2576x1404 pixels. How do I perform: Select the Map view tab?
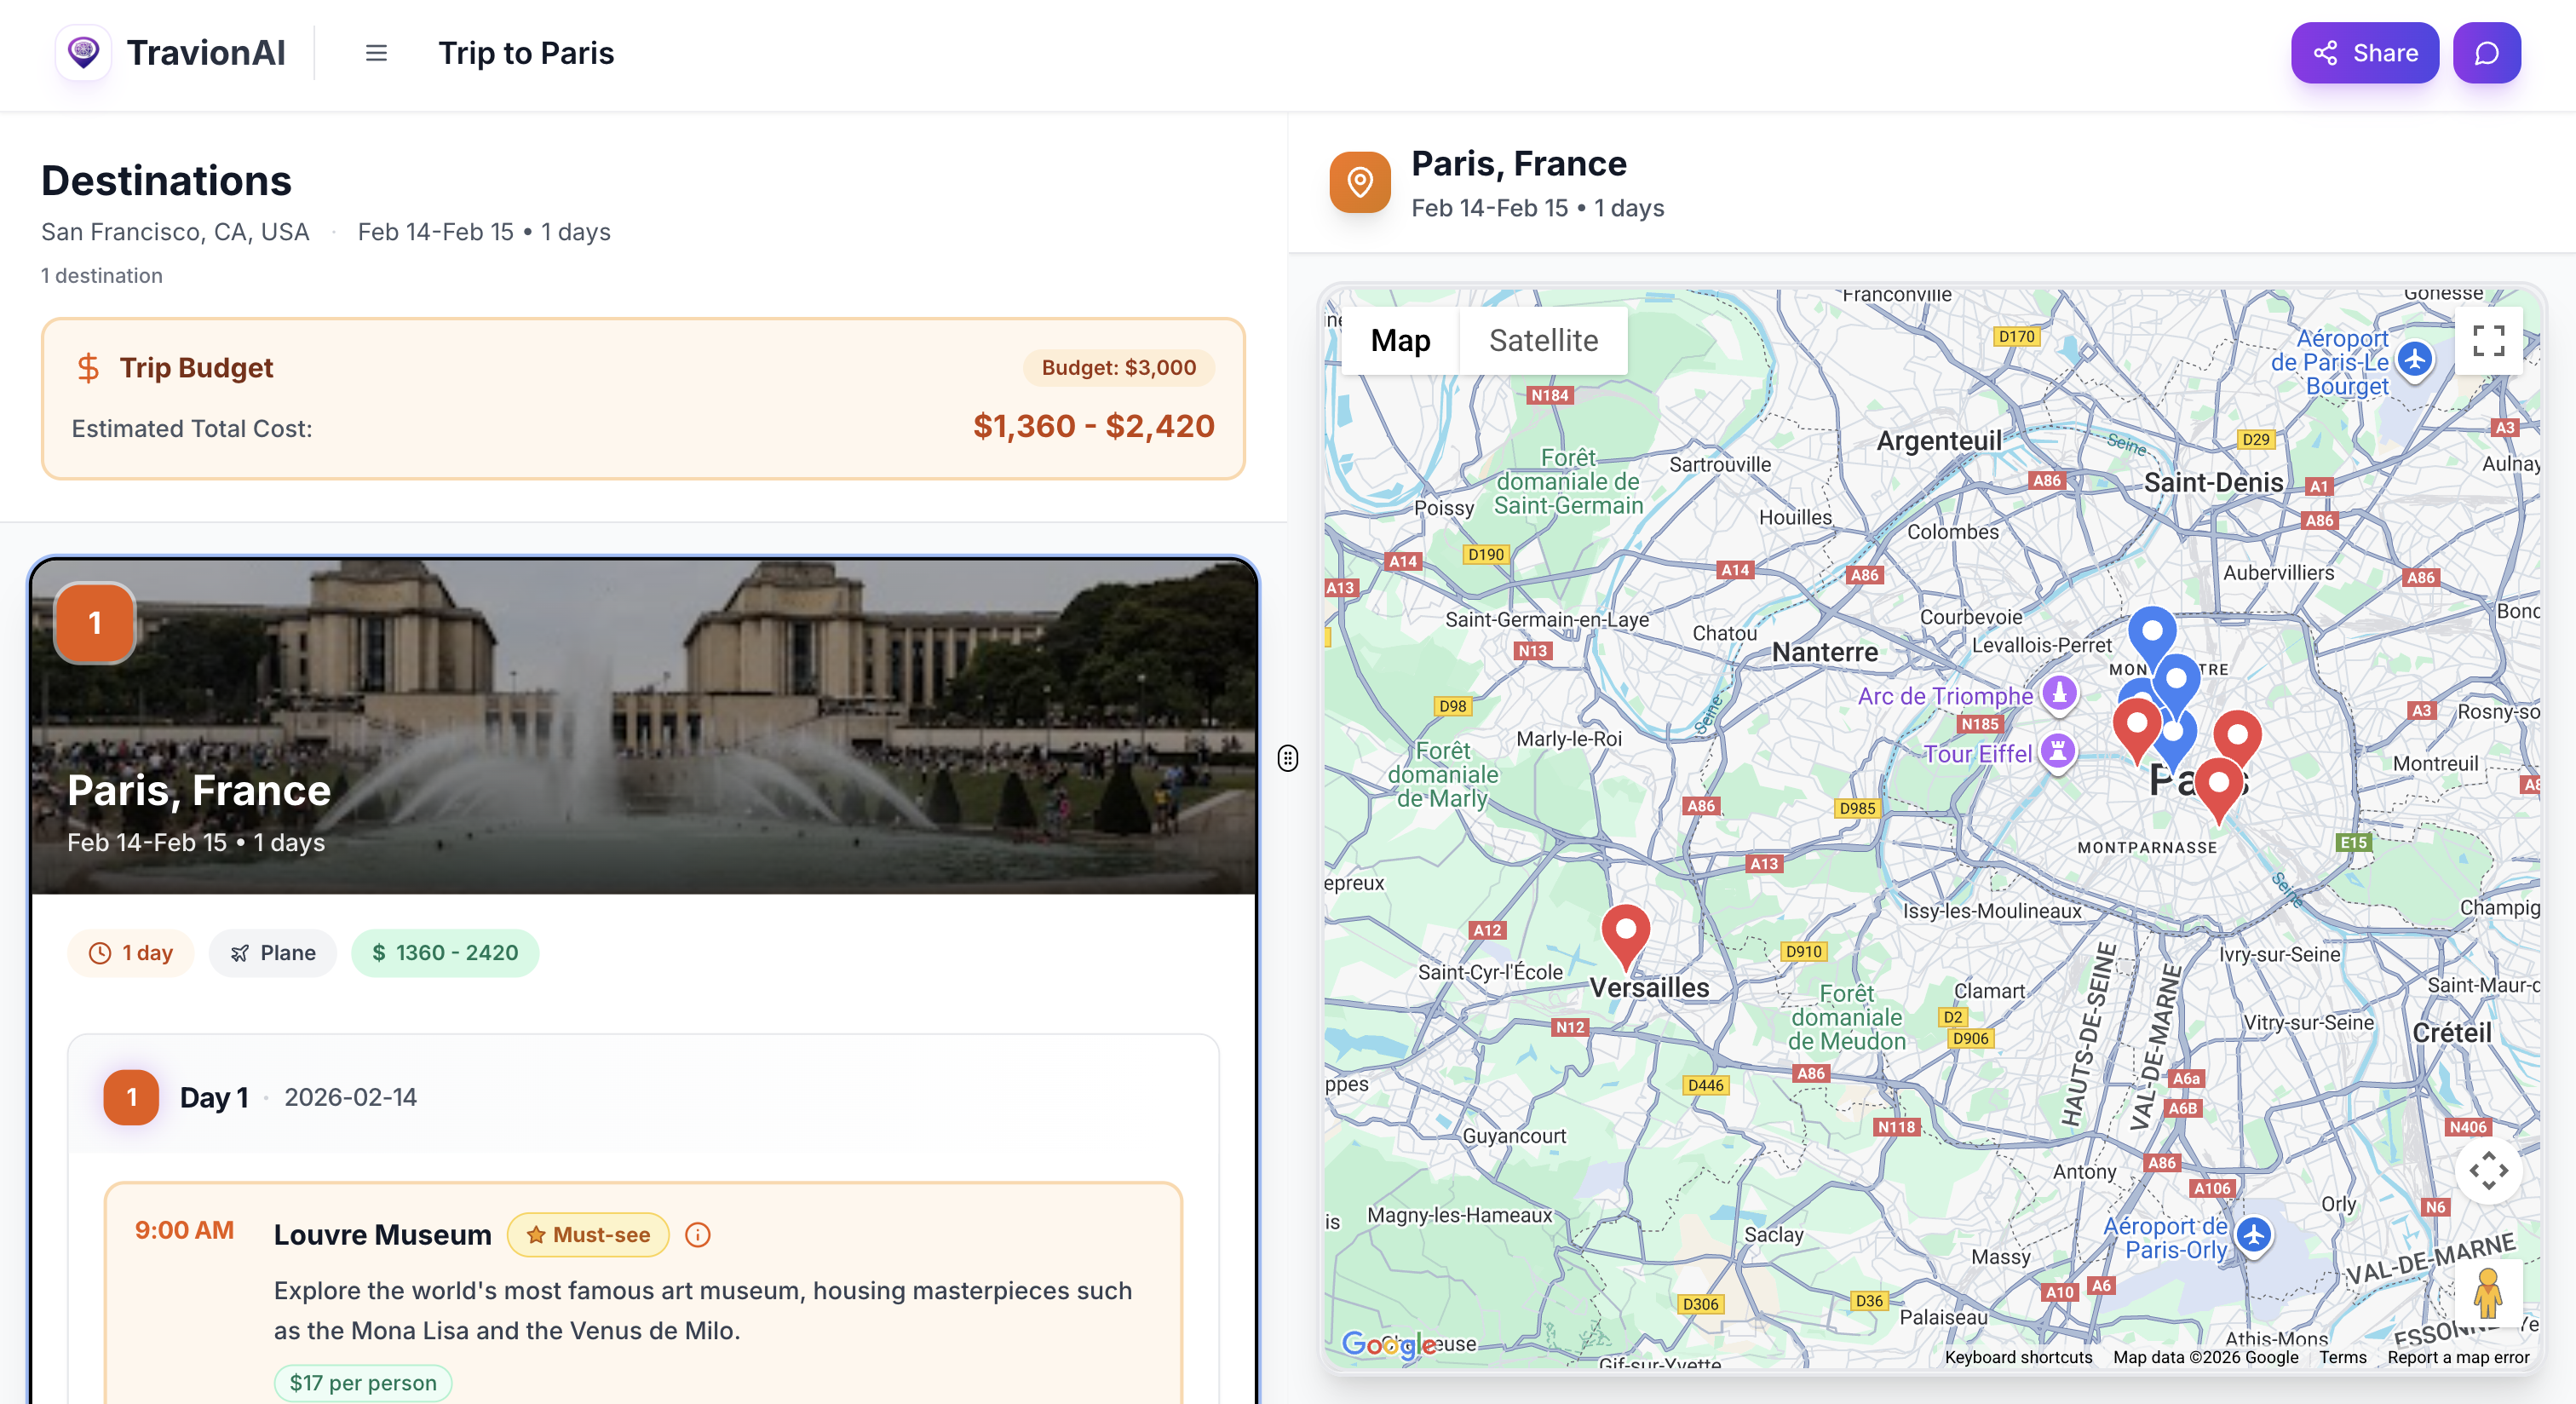point(1400,341)
